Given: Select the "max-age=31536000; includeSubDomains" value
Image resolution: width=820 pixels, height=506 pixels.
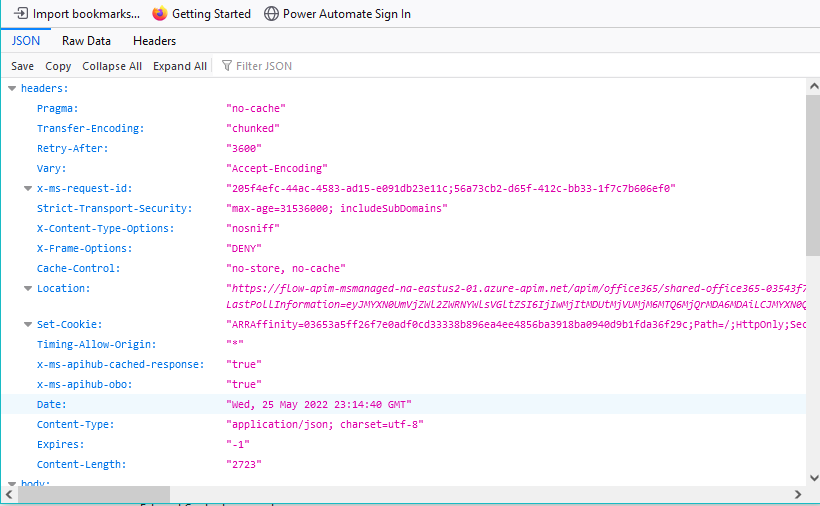Looking at the screenshot, I should 337,208.
